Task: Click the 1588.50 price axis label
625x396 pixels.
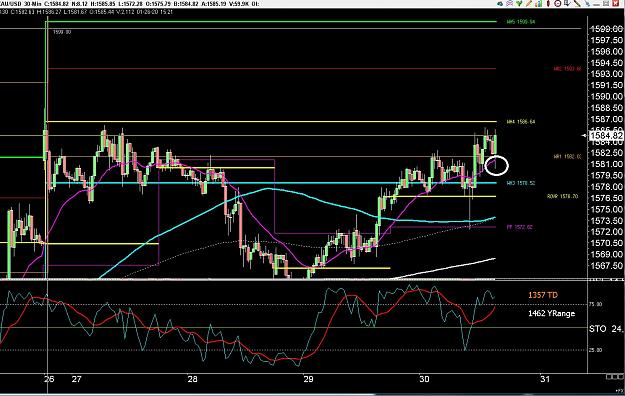Action: click(x=606, y=108)
